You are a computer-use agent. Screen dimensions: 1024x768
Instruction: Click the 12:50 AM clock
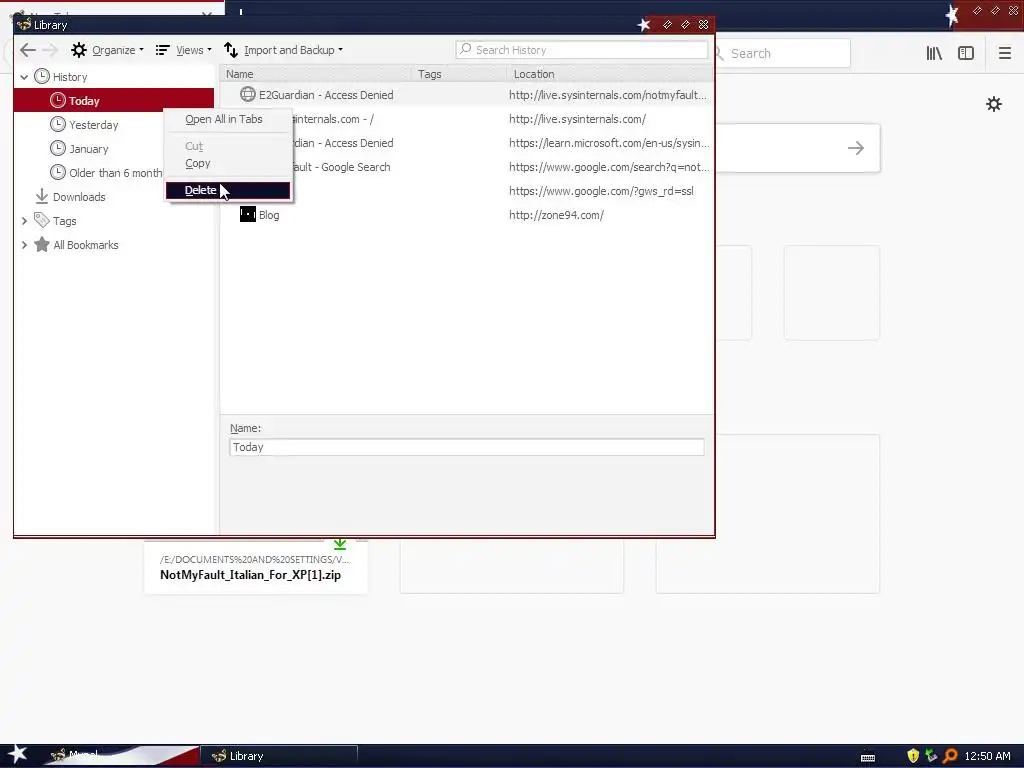click(x=987, y=756)
